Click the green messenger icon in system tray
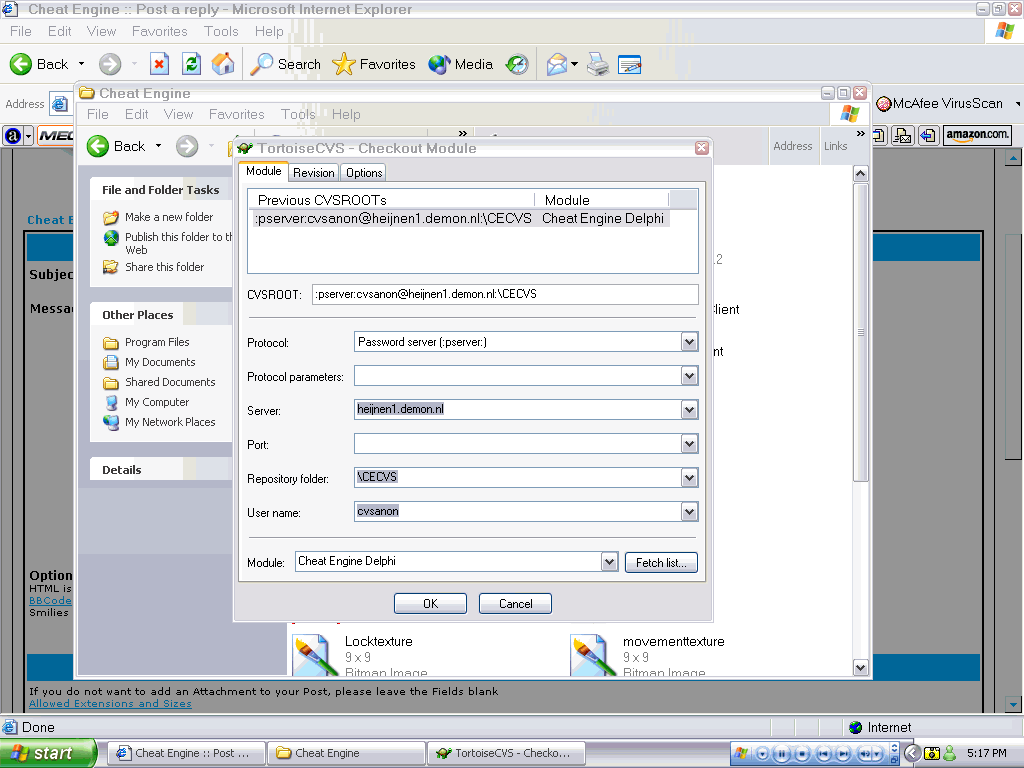Viewport: 1024px width, 768px height. point(950,753)
